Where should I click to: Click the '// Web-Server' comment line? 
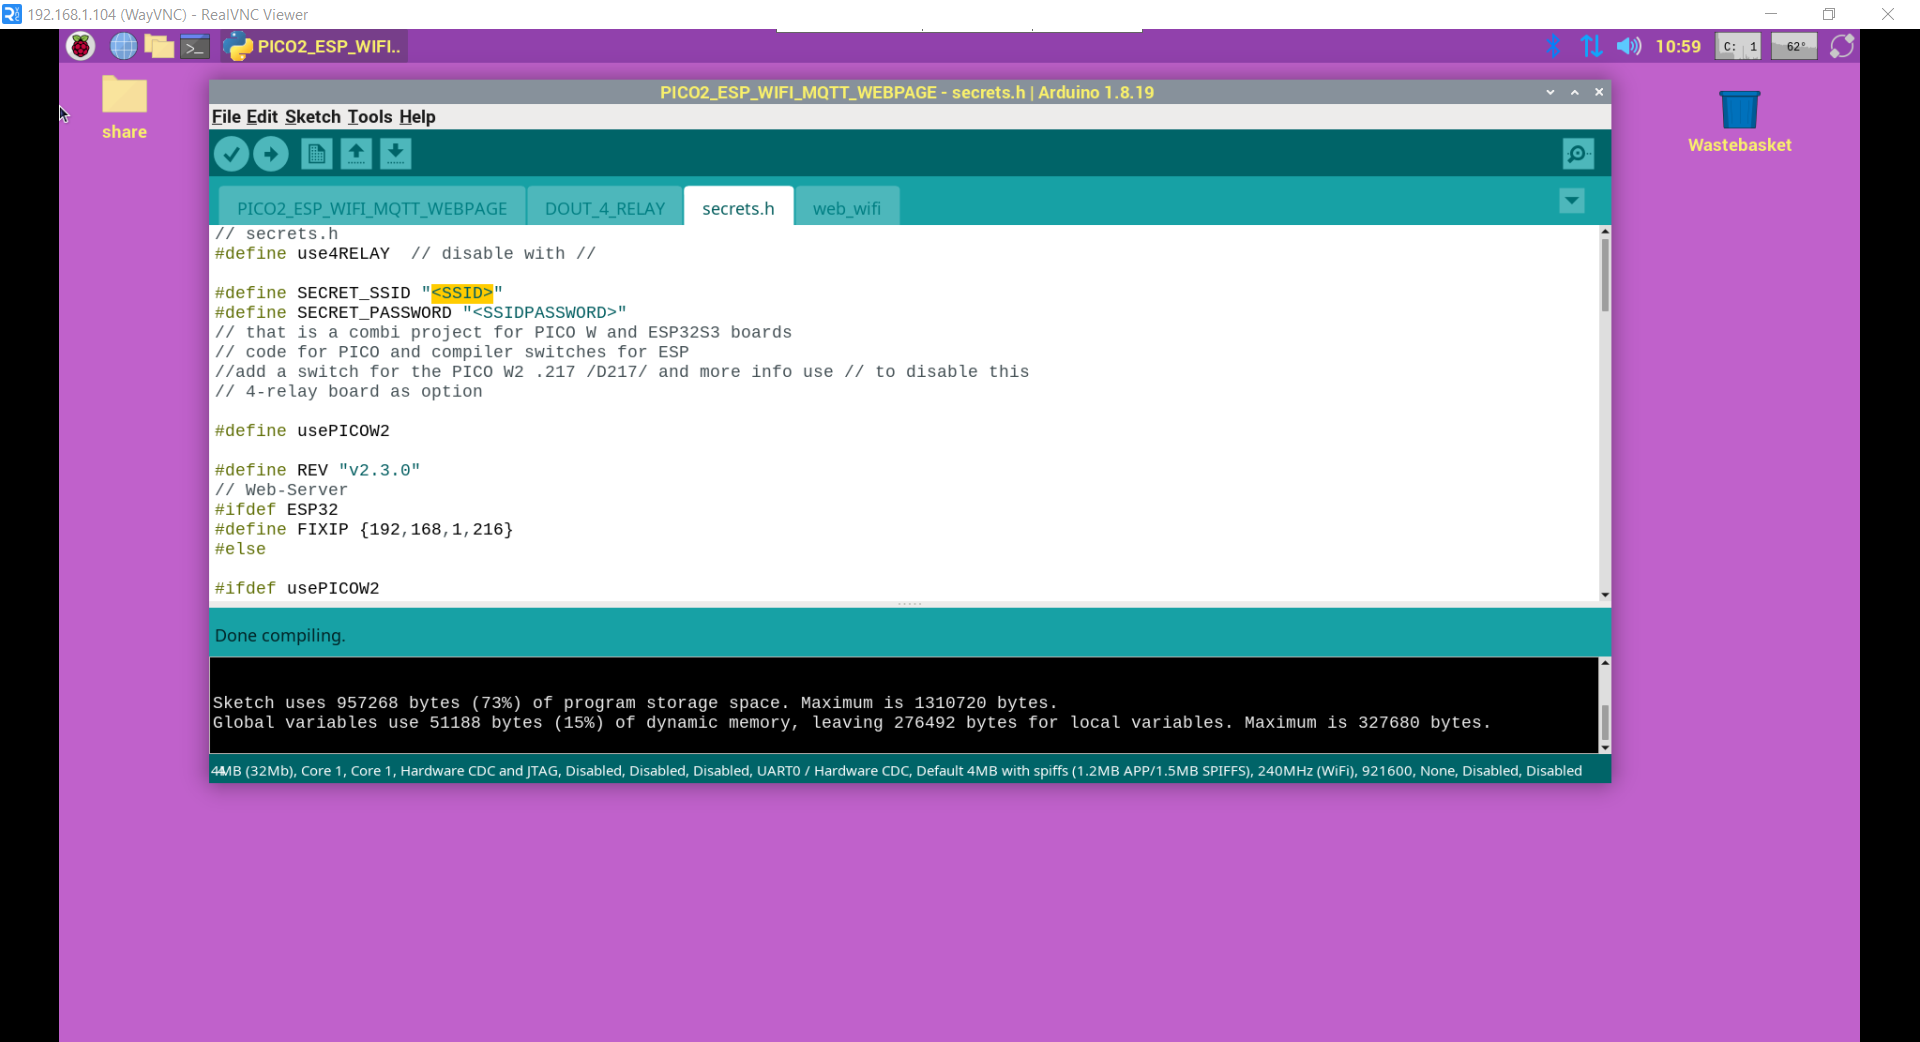(281, 490)
